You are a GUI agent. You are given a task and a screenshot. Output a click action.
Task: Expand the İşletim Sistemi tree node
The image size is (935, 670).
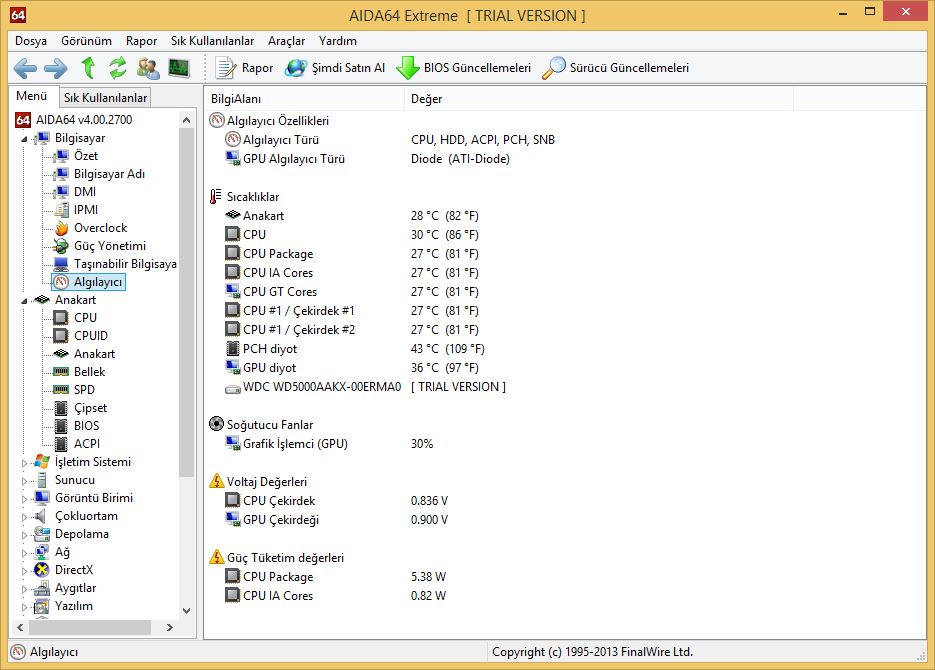click(x=25, y=462)
